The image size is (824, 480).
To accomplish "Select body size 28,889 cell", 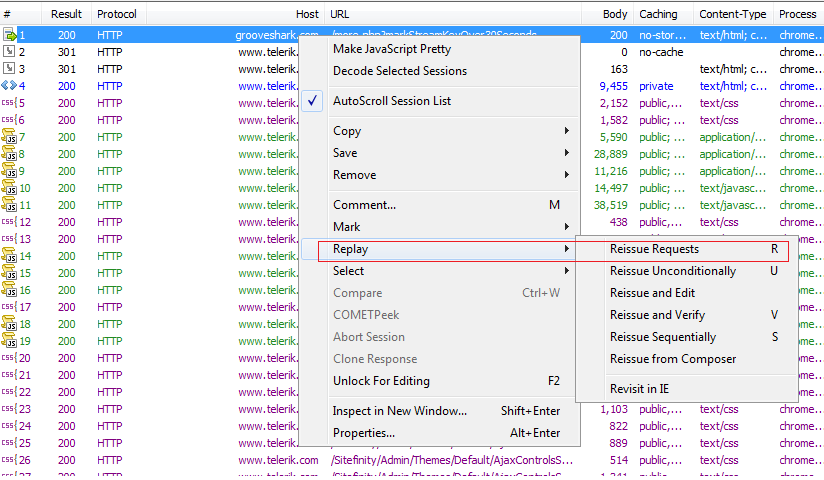I will click(x=611, y=154).
